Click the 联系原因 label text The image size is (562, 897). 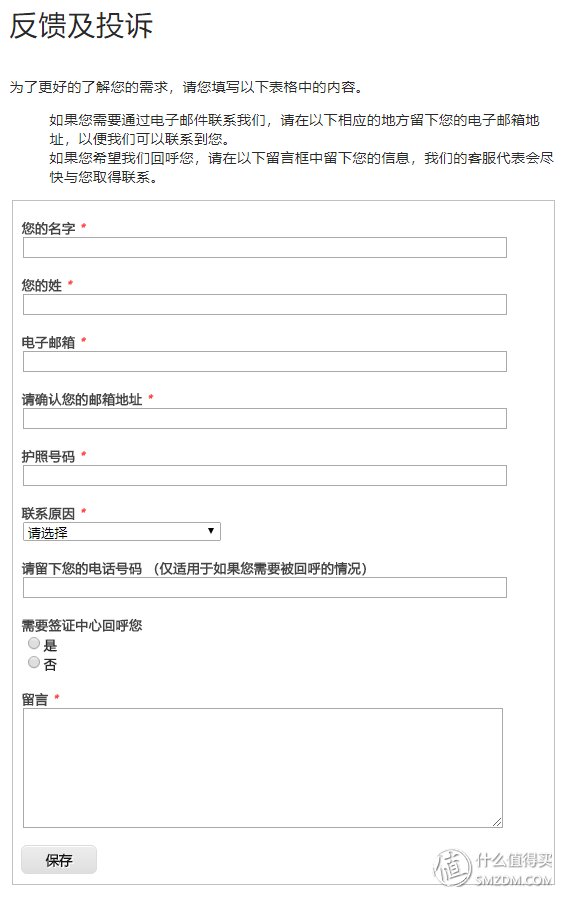point(49,513)
